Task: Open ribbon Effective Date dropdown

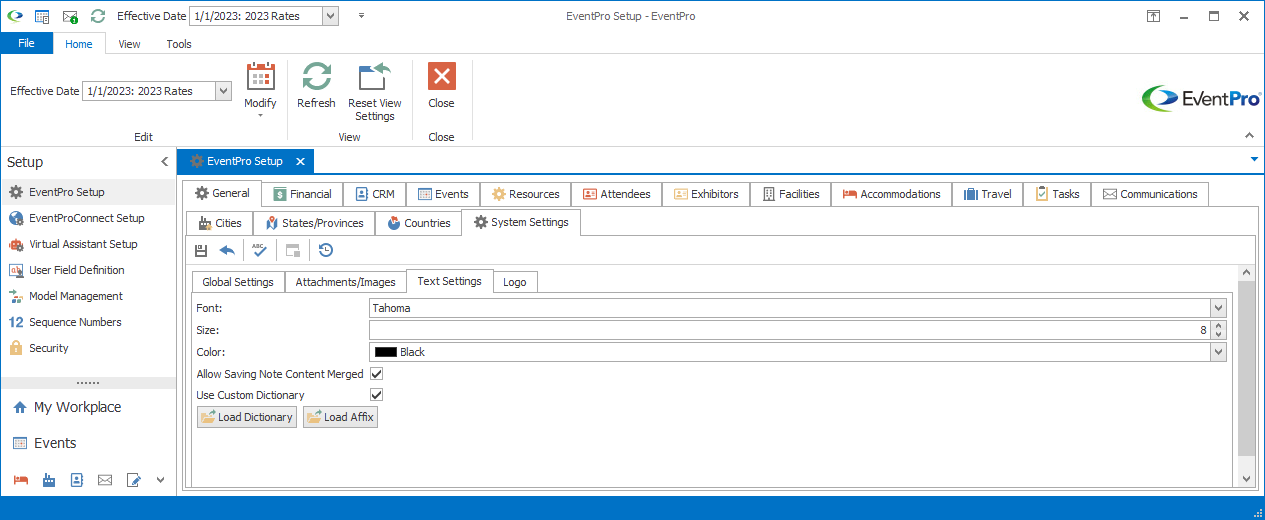Action: click(x=224, y=91)
